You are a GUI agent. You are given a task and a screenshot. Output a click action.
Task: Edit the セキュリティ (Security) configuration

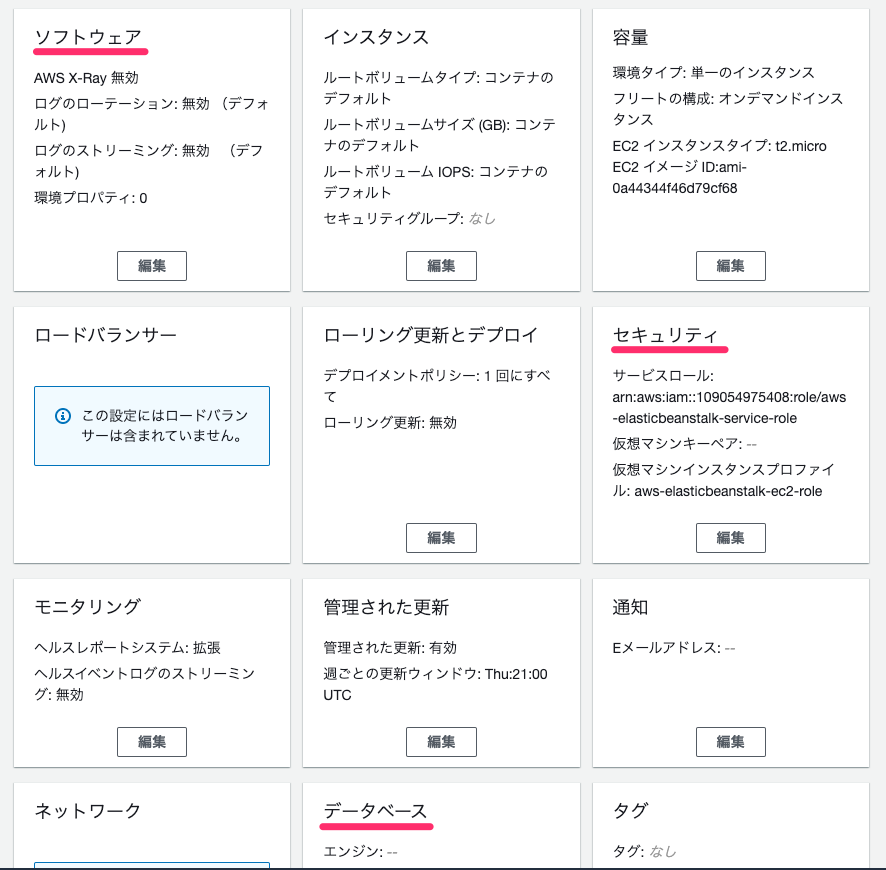click(730, 537)
